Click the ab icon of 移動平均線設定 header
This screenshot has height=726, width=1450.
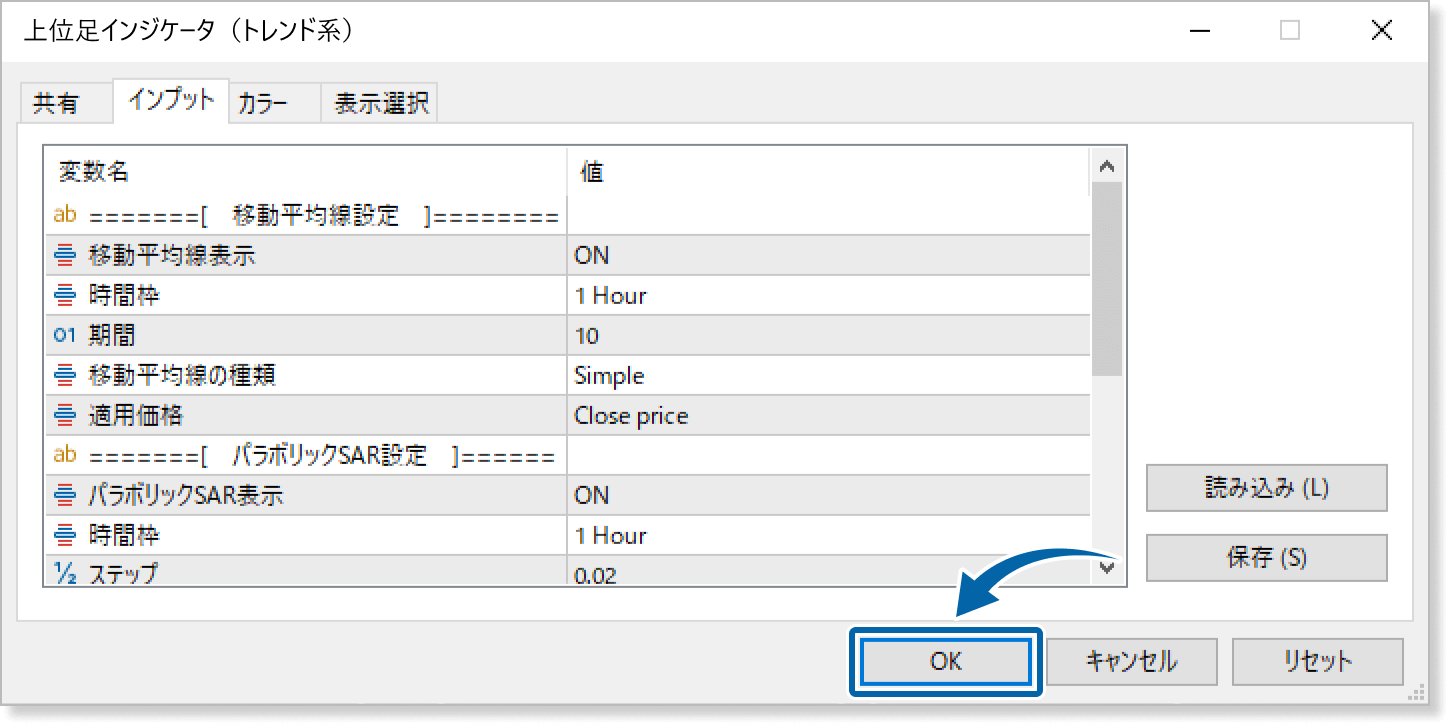[65, 215]
